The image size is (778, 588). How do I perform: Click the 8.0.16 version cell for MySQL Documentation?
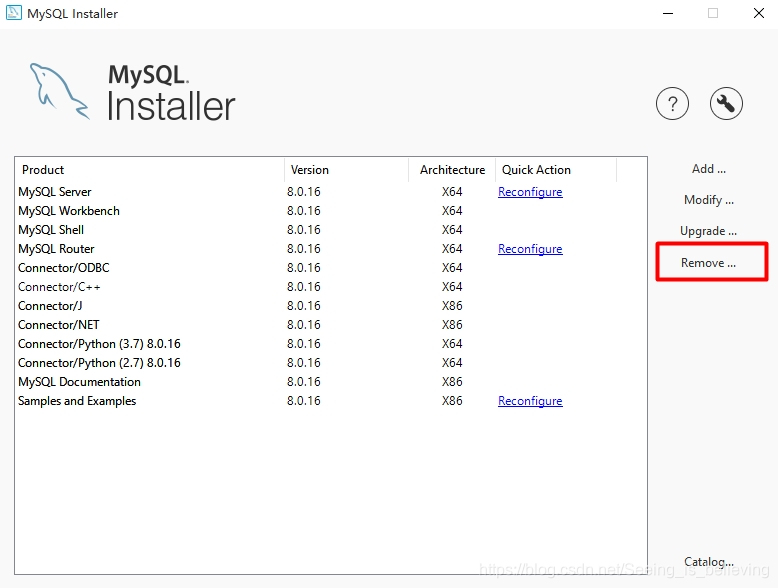tap(304, 382)
